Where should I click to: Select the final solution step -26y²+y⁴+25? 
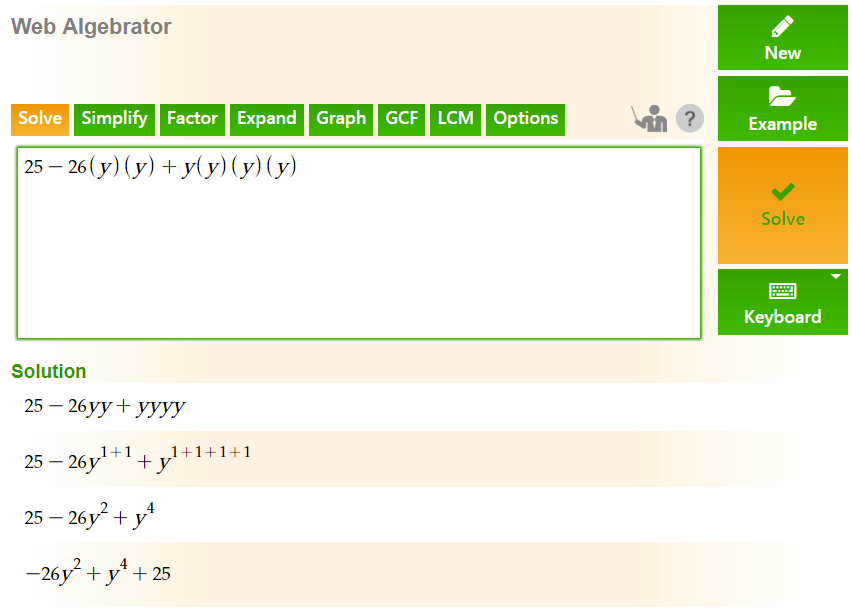(x=98, y=572)
